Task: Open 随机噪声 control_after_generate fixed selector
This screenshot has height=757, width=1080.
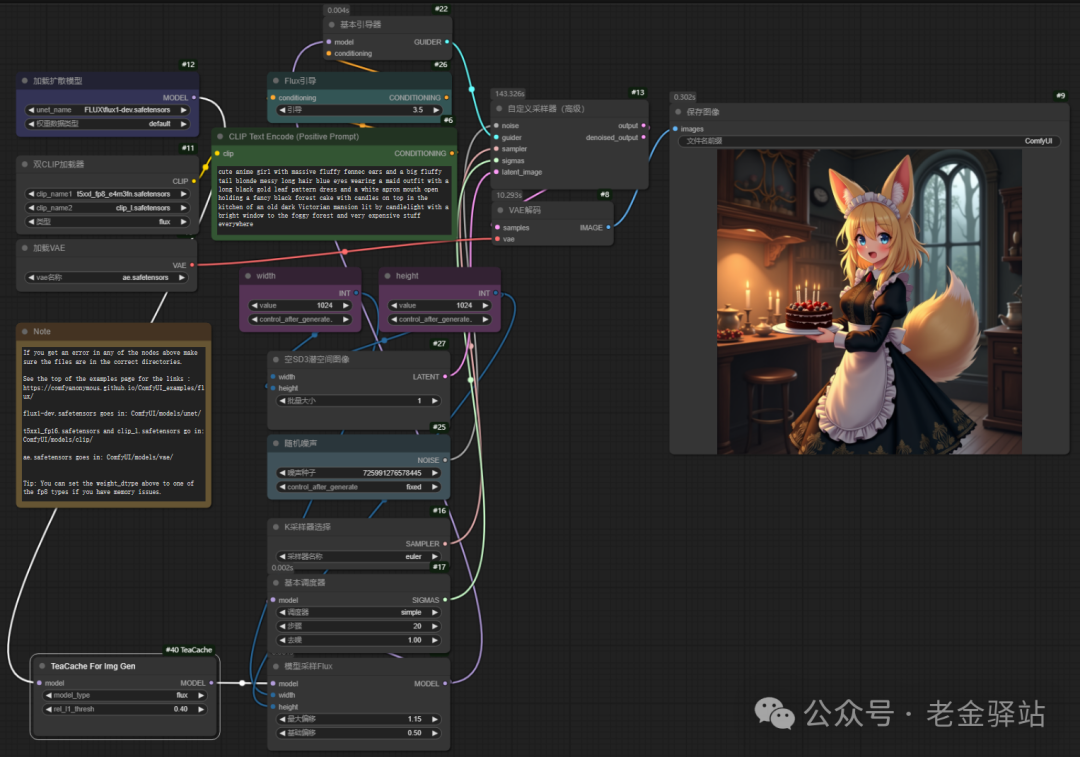Action: (x=359, y=487)
